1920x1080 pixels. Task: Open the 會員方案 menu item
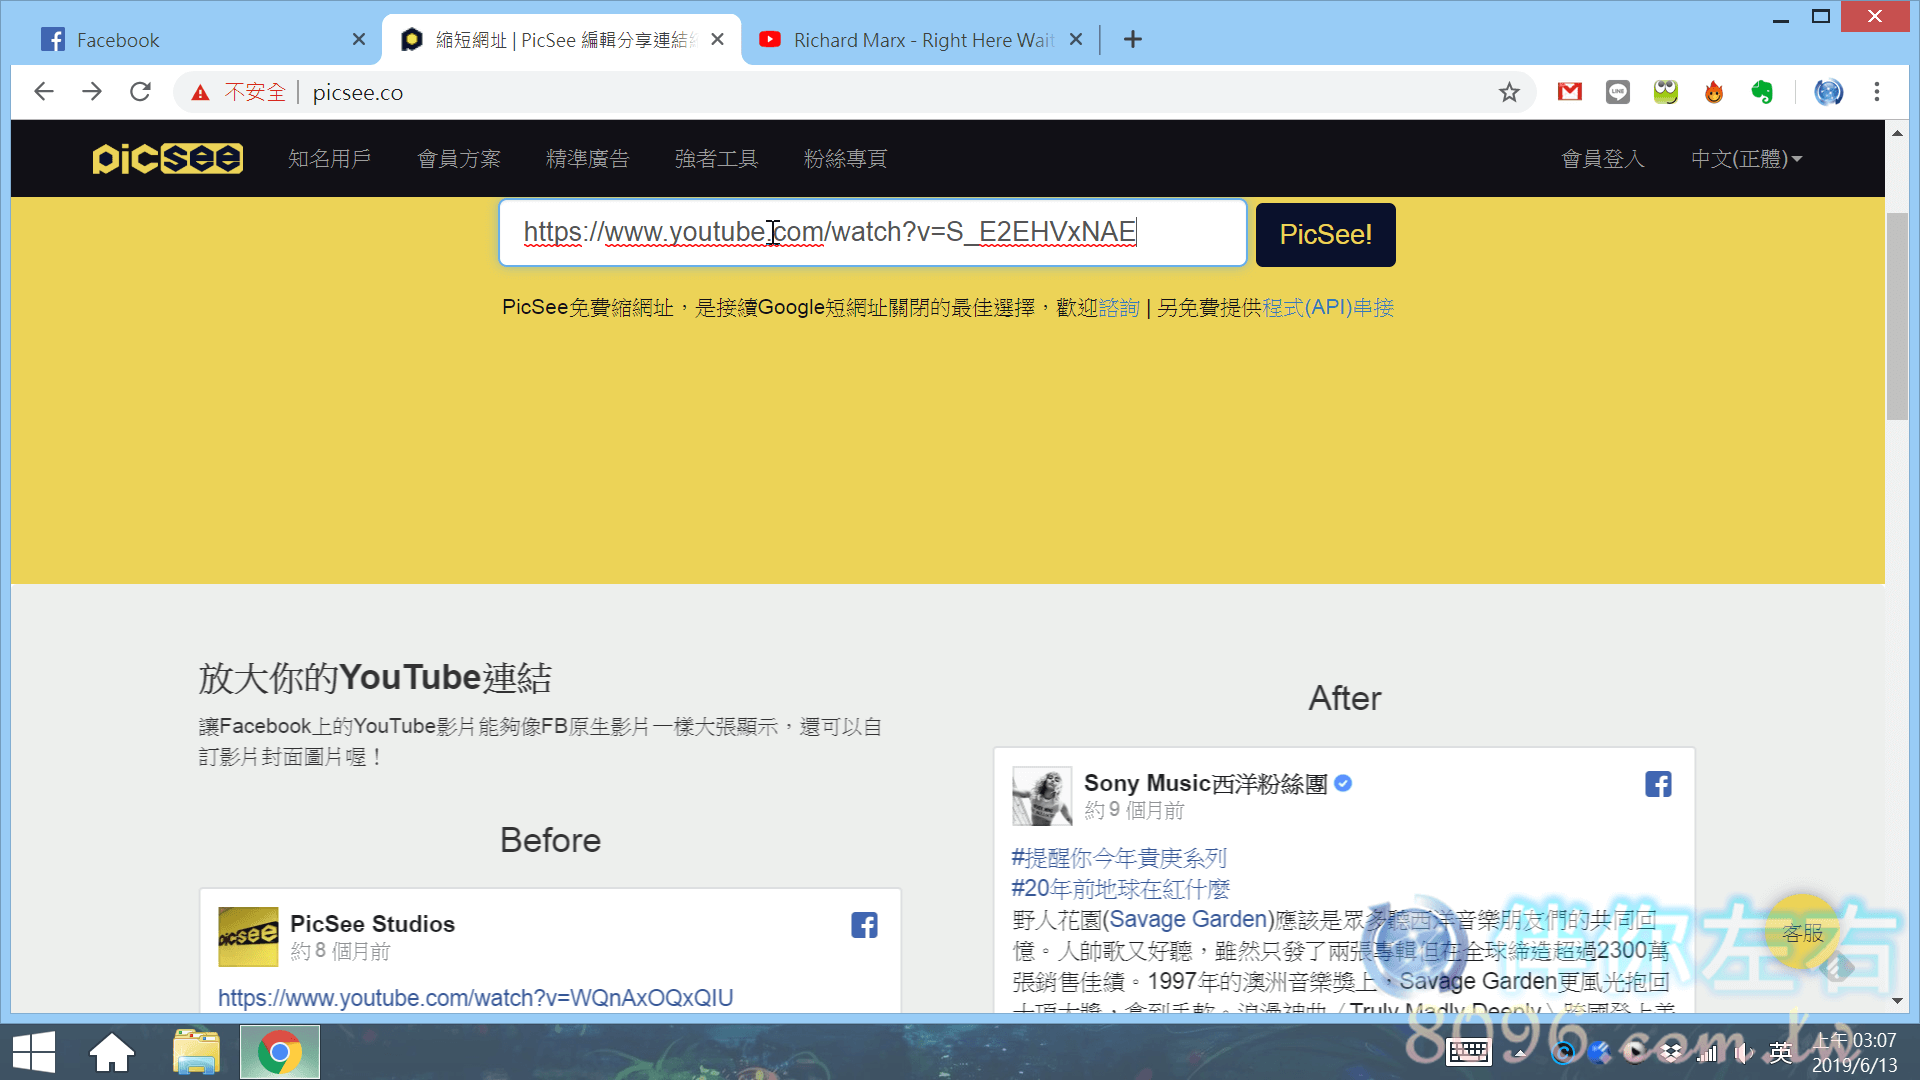tap(459, 159)
